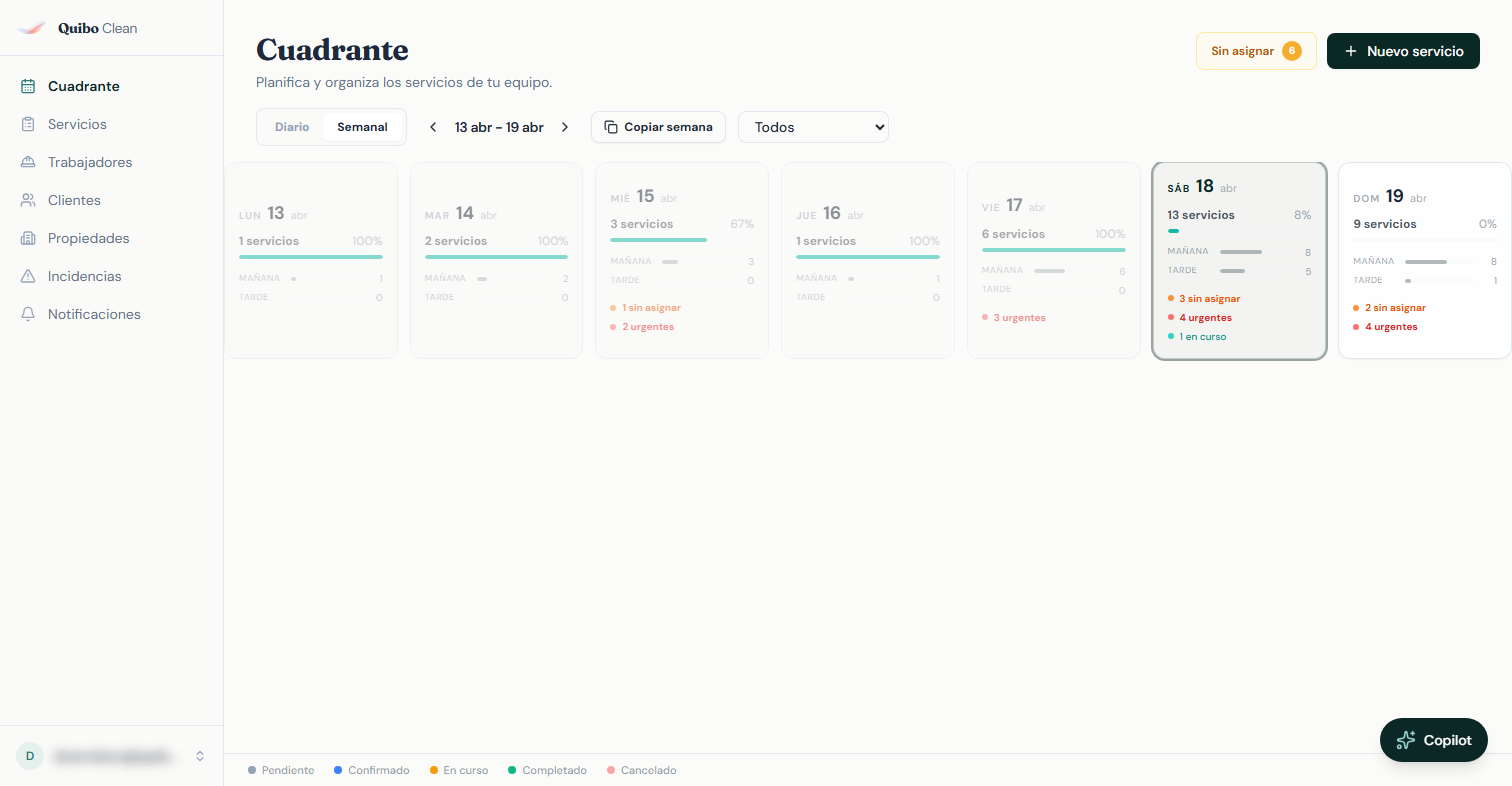Click the Propiedades building icon
Image resolution: width=1512 pixels, height=786 pixels.
tap(28, 238)
